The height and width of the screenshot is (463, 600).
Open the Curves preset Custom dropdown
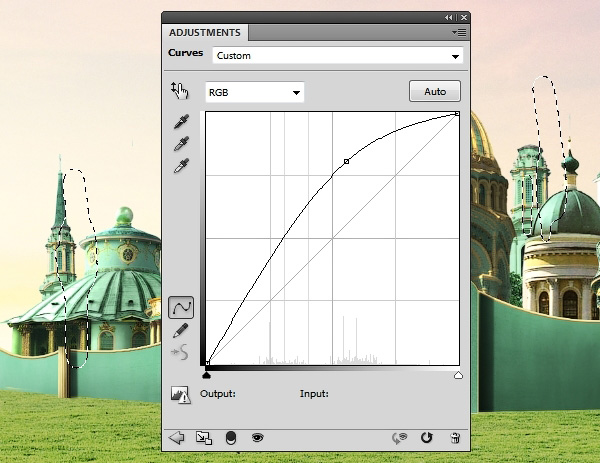pos(339,56)
